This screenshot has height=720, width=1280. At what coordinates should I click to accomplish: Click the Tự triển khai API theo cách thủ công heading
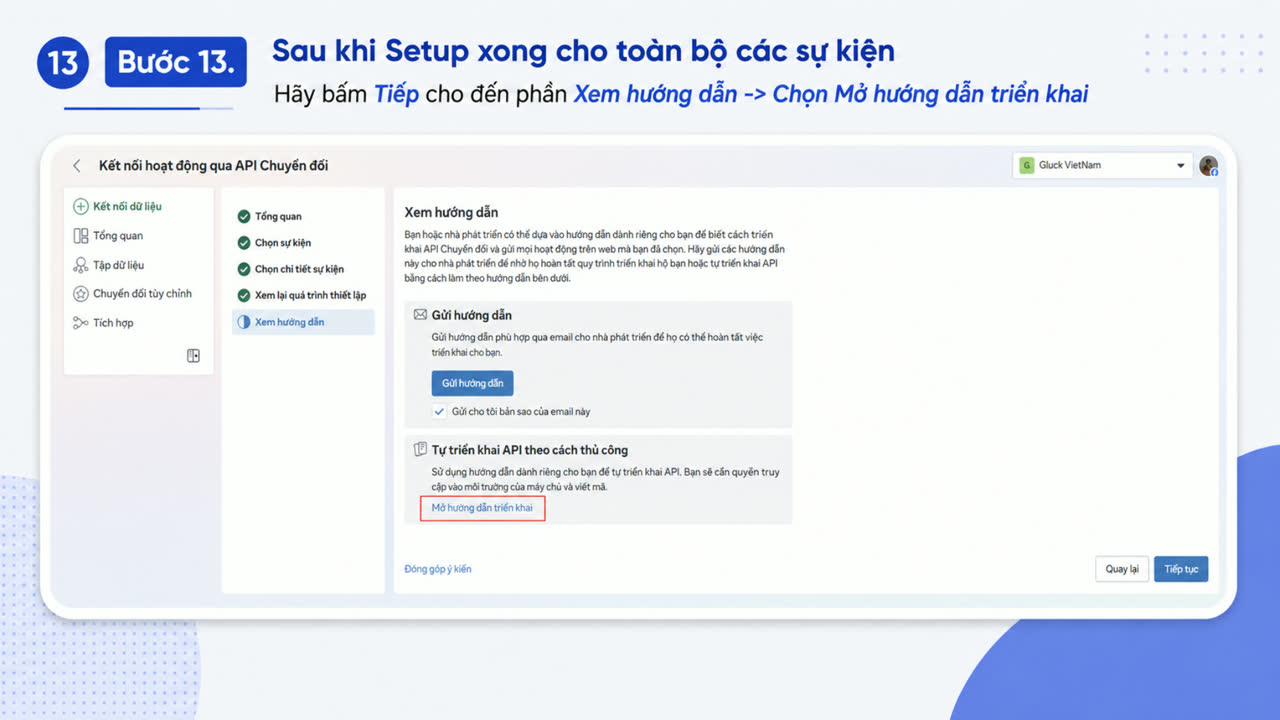pos(530,450)
